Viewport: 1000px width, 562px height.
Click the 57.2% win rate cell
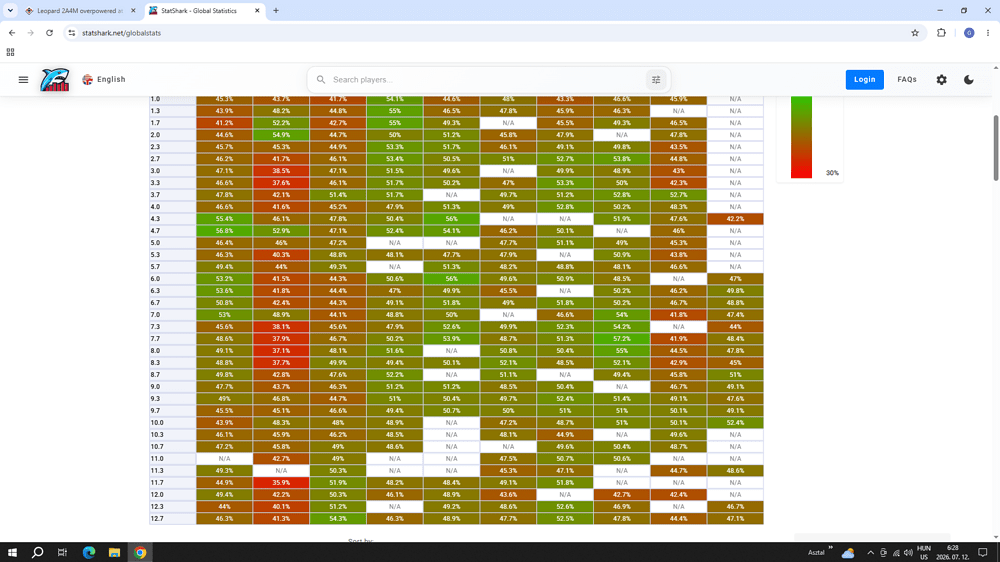(x=622, y=339)
